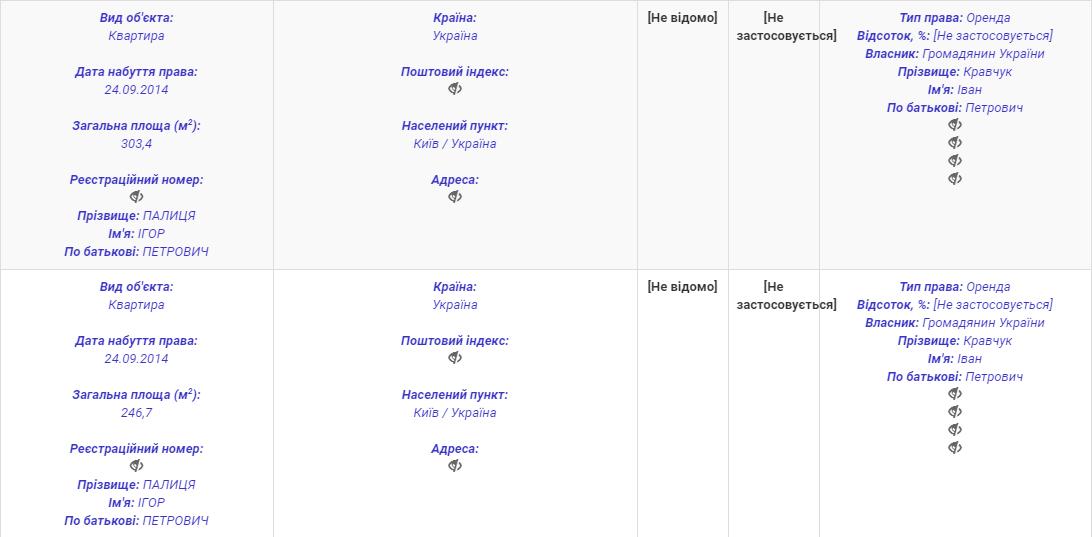Click last hidden icon under owner Петрович, 246,7 row
Screen dimensions: 1092x537
click(955, 448)
